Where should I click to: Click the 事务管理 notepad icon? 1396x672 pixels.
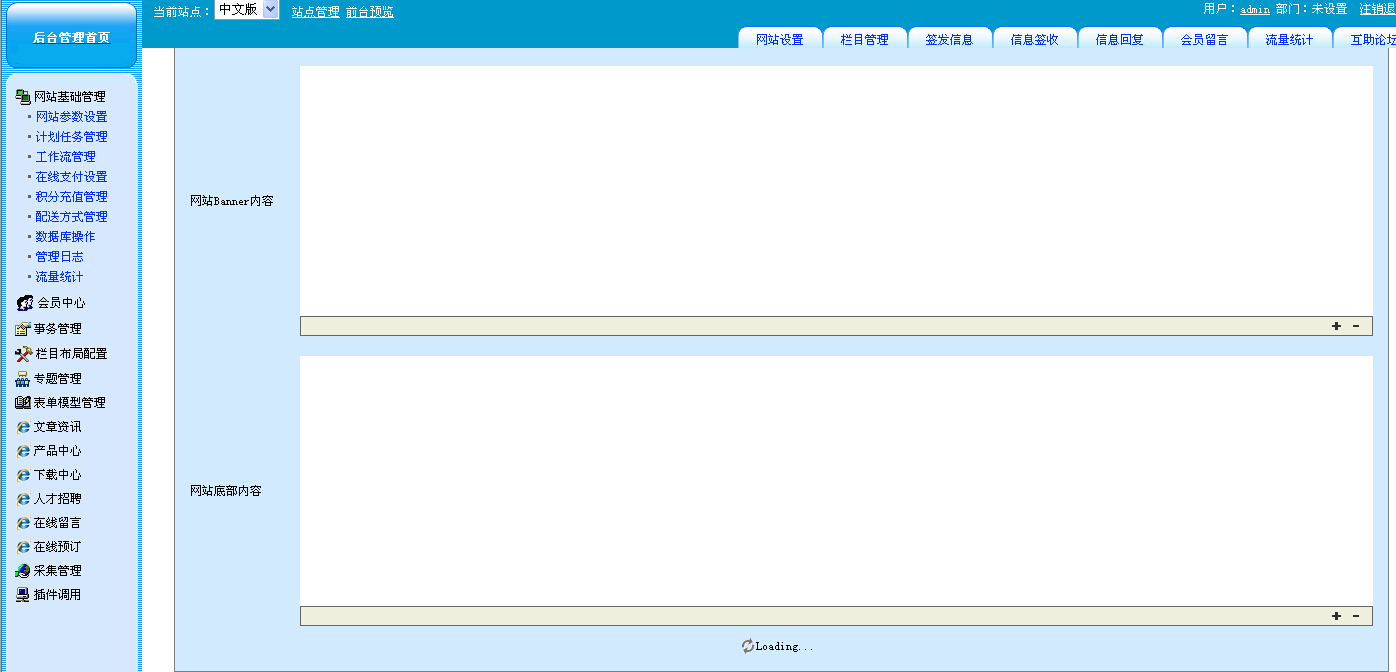tap(23, 329)
